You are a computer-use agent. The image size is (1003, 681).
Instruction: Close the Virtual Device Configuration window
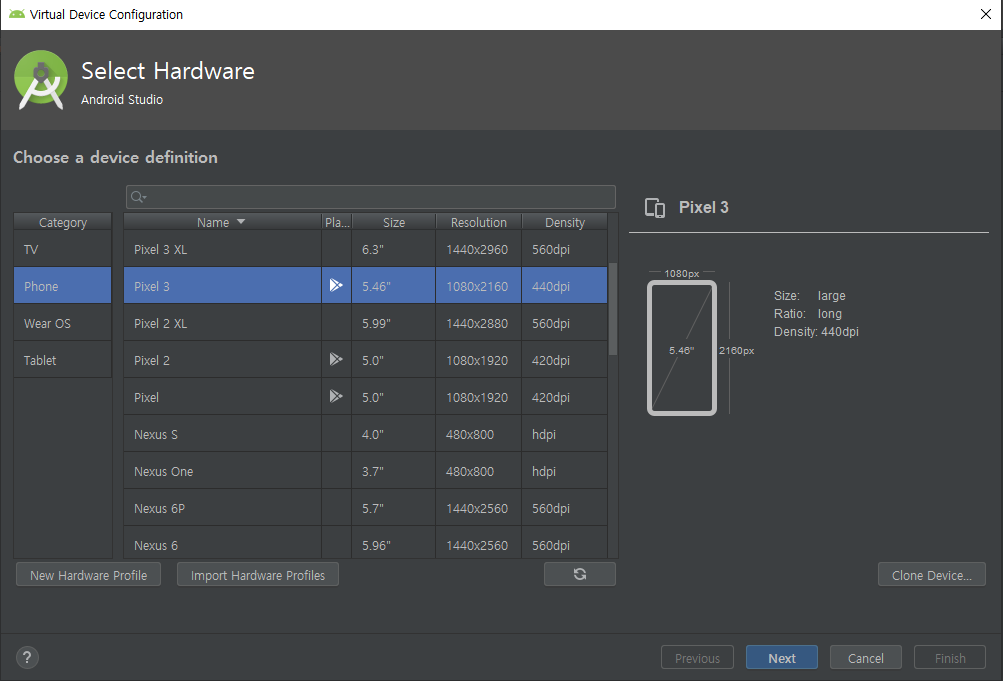tap(986, 14)
